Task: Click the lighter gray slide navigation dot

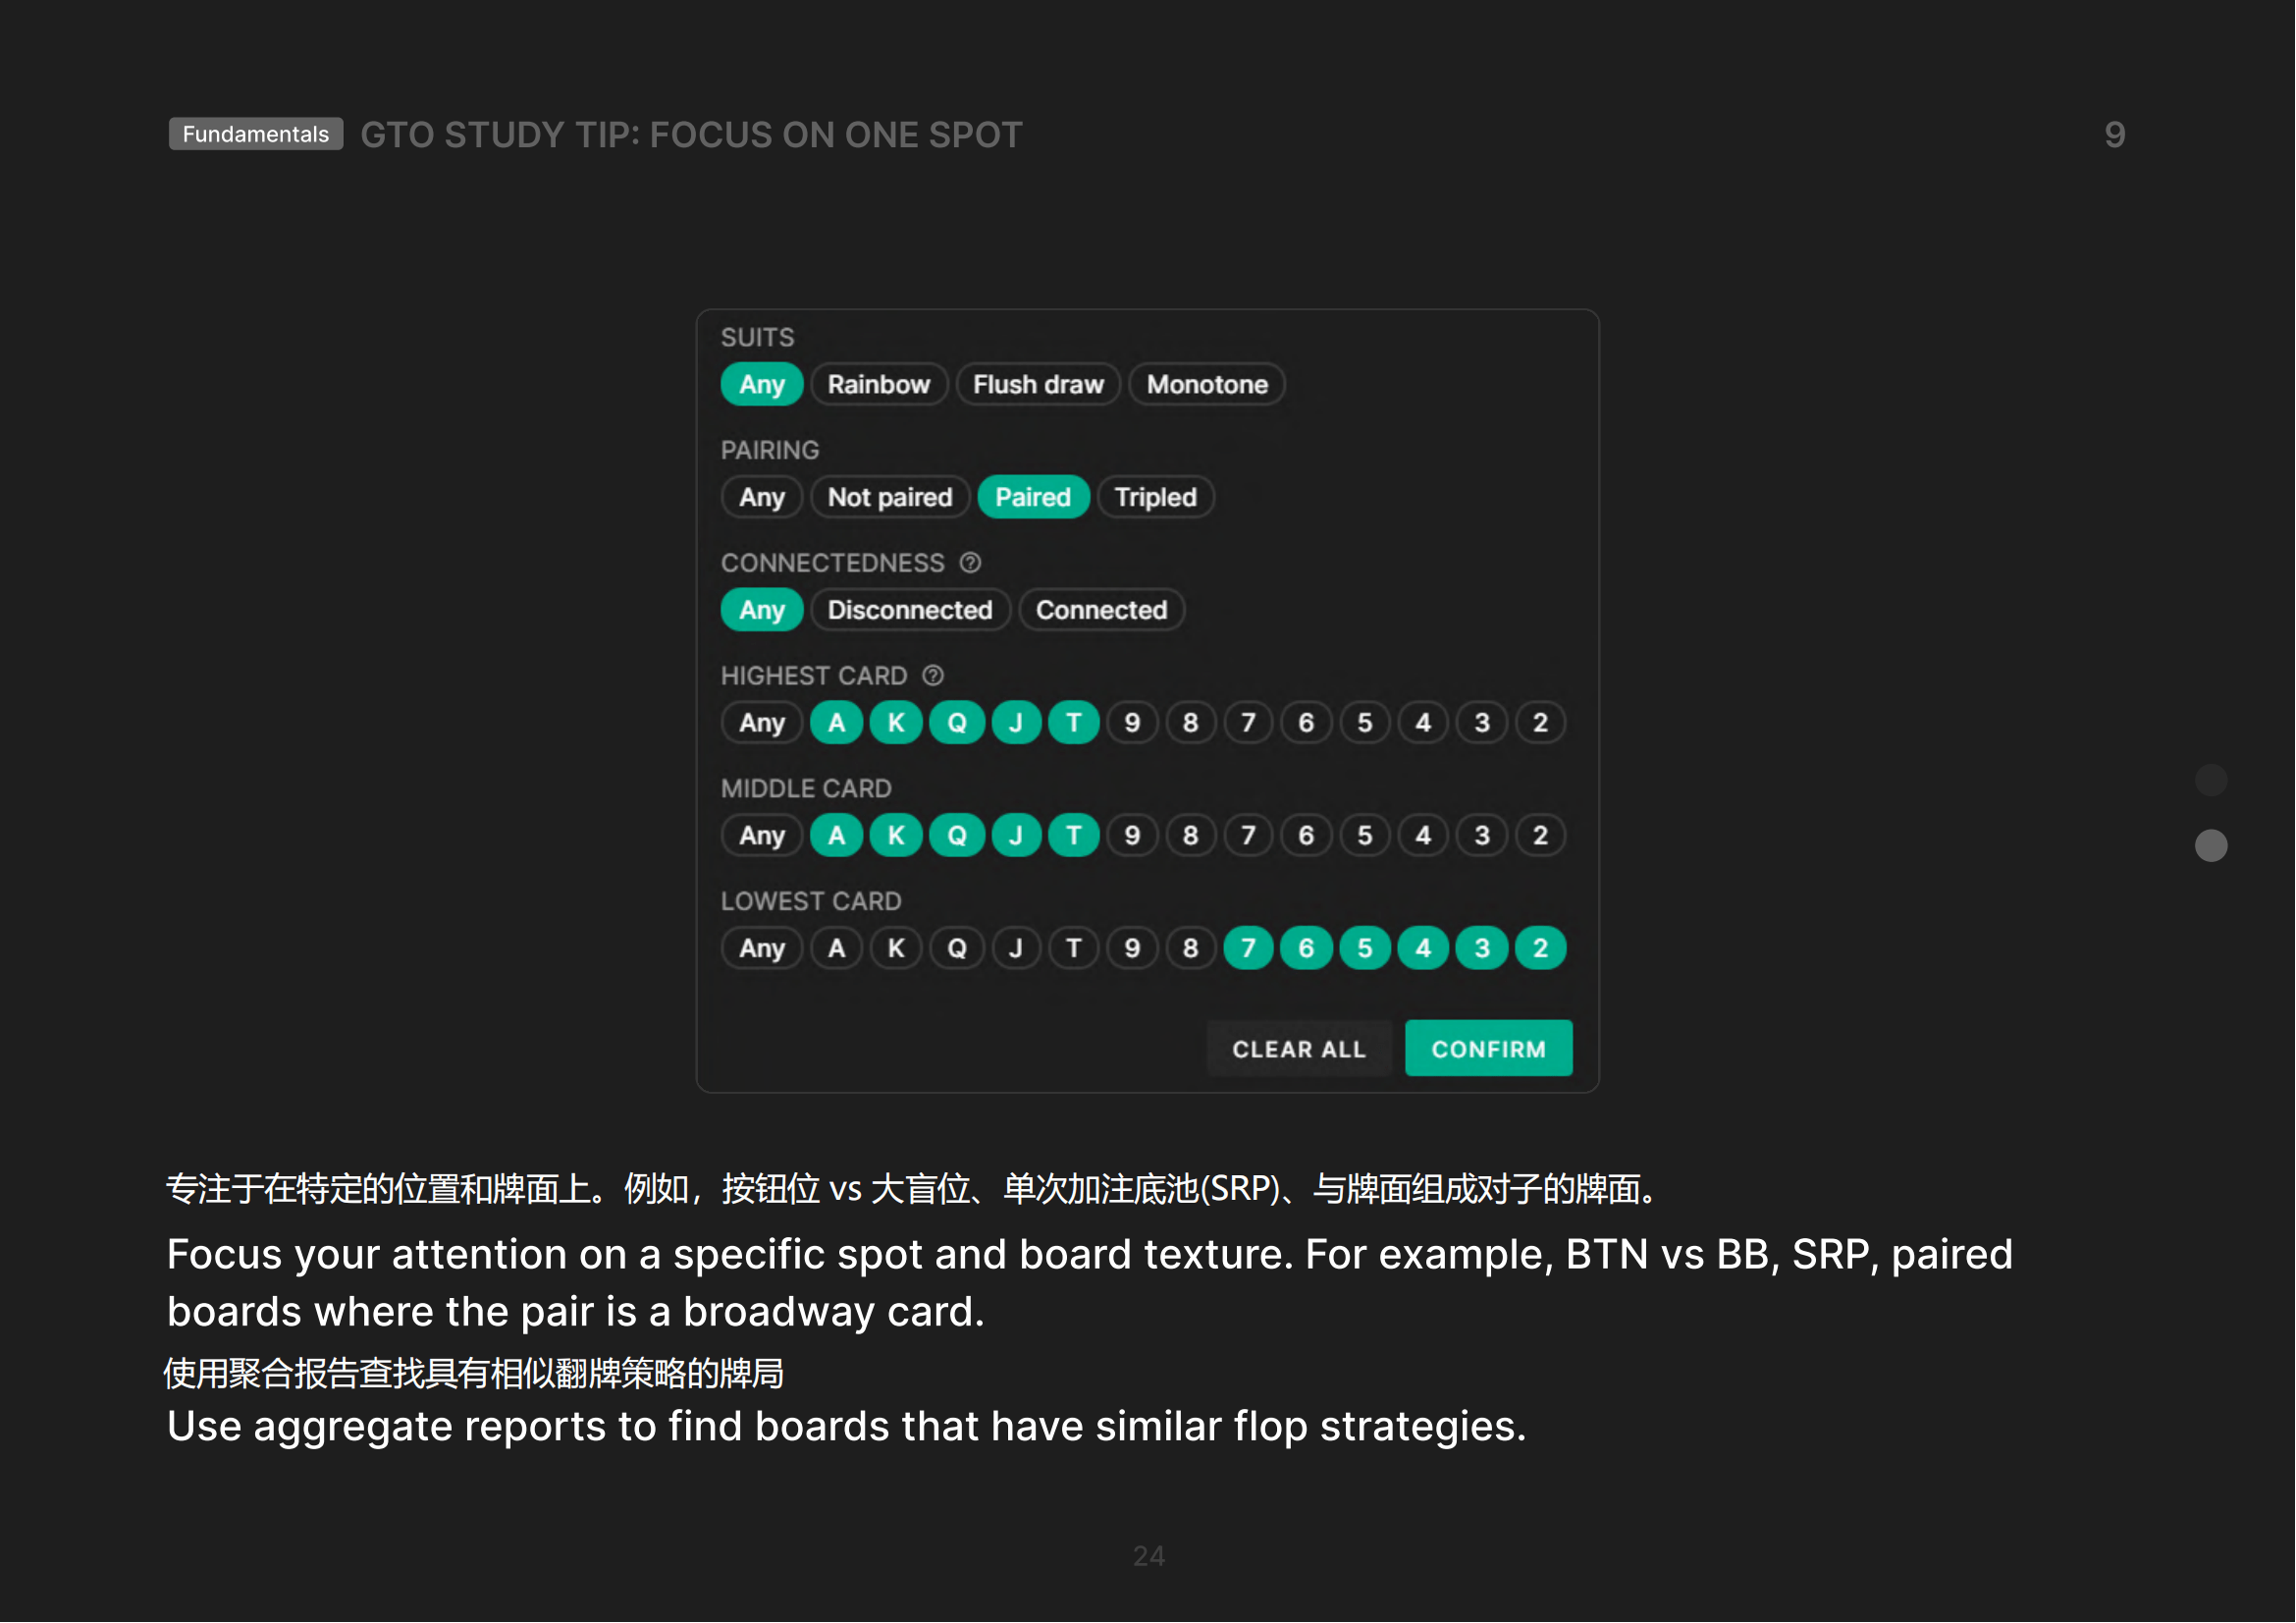Action: (x=2211, y=846)
